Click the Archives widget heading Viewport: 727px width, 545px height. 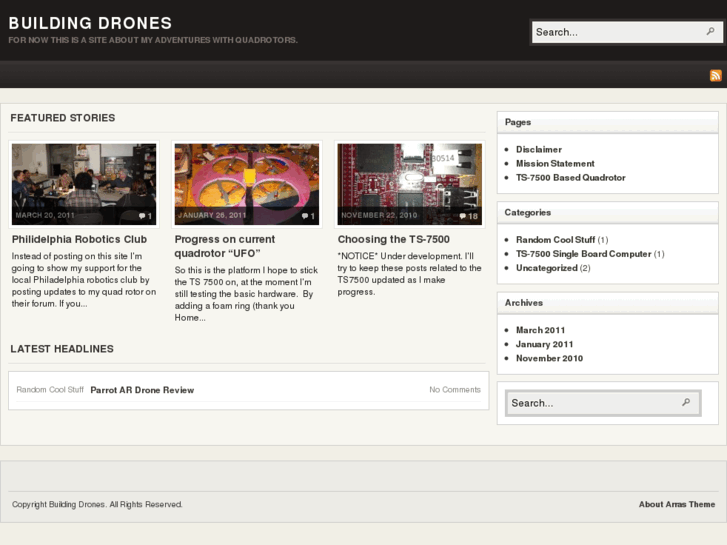click(523, 302)
